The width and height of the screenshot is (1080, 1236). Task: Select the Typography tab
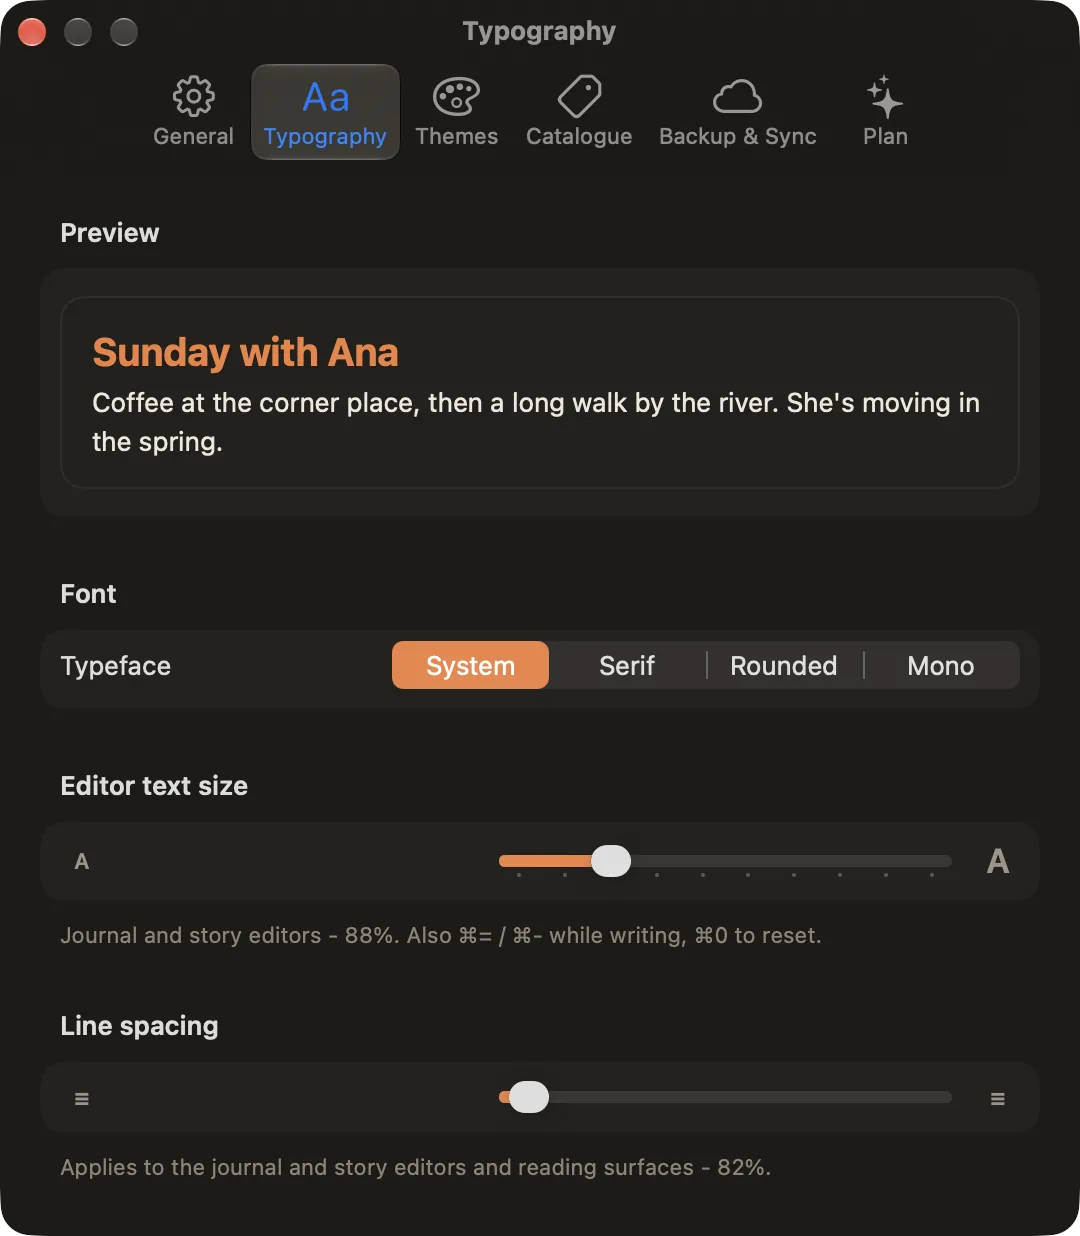tap(325, 112)
